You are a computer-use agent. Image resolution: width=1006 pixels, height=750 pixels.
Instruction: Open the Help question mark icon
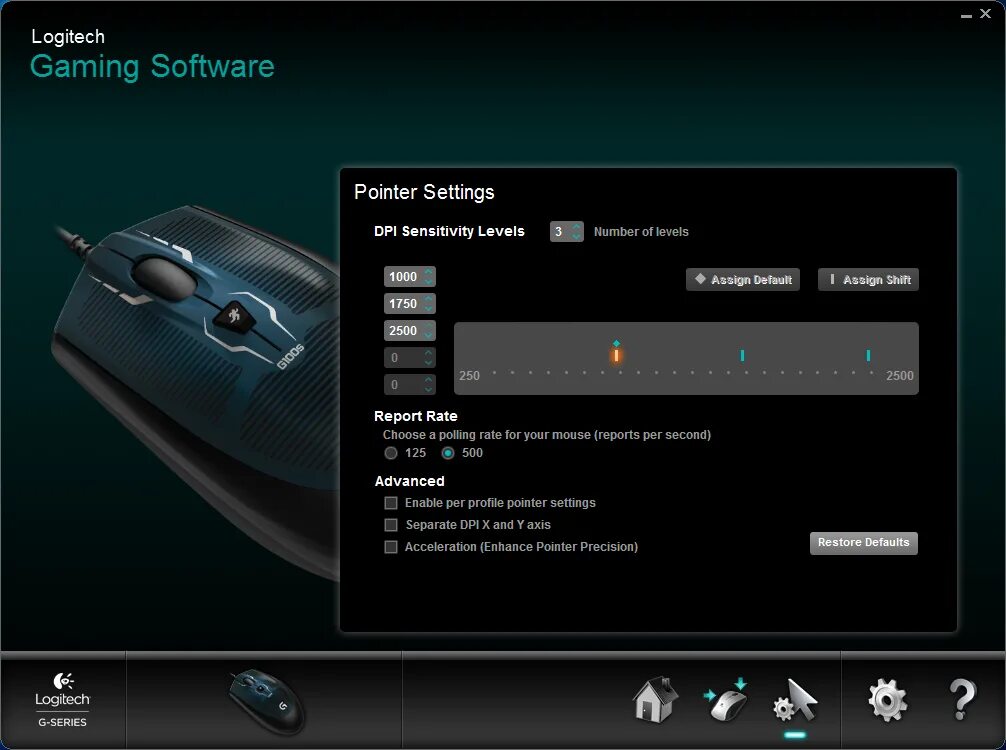[x=962, y=700]
